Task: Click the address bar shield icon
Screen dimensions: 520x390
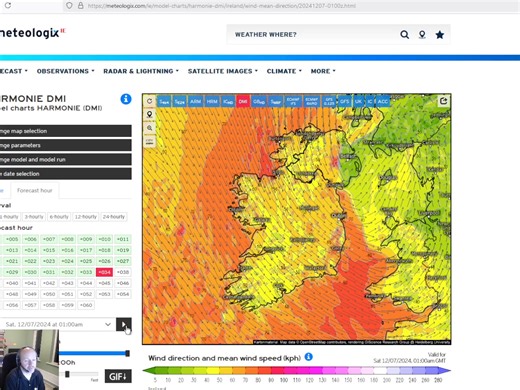Action: coord(69,6)
